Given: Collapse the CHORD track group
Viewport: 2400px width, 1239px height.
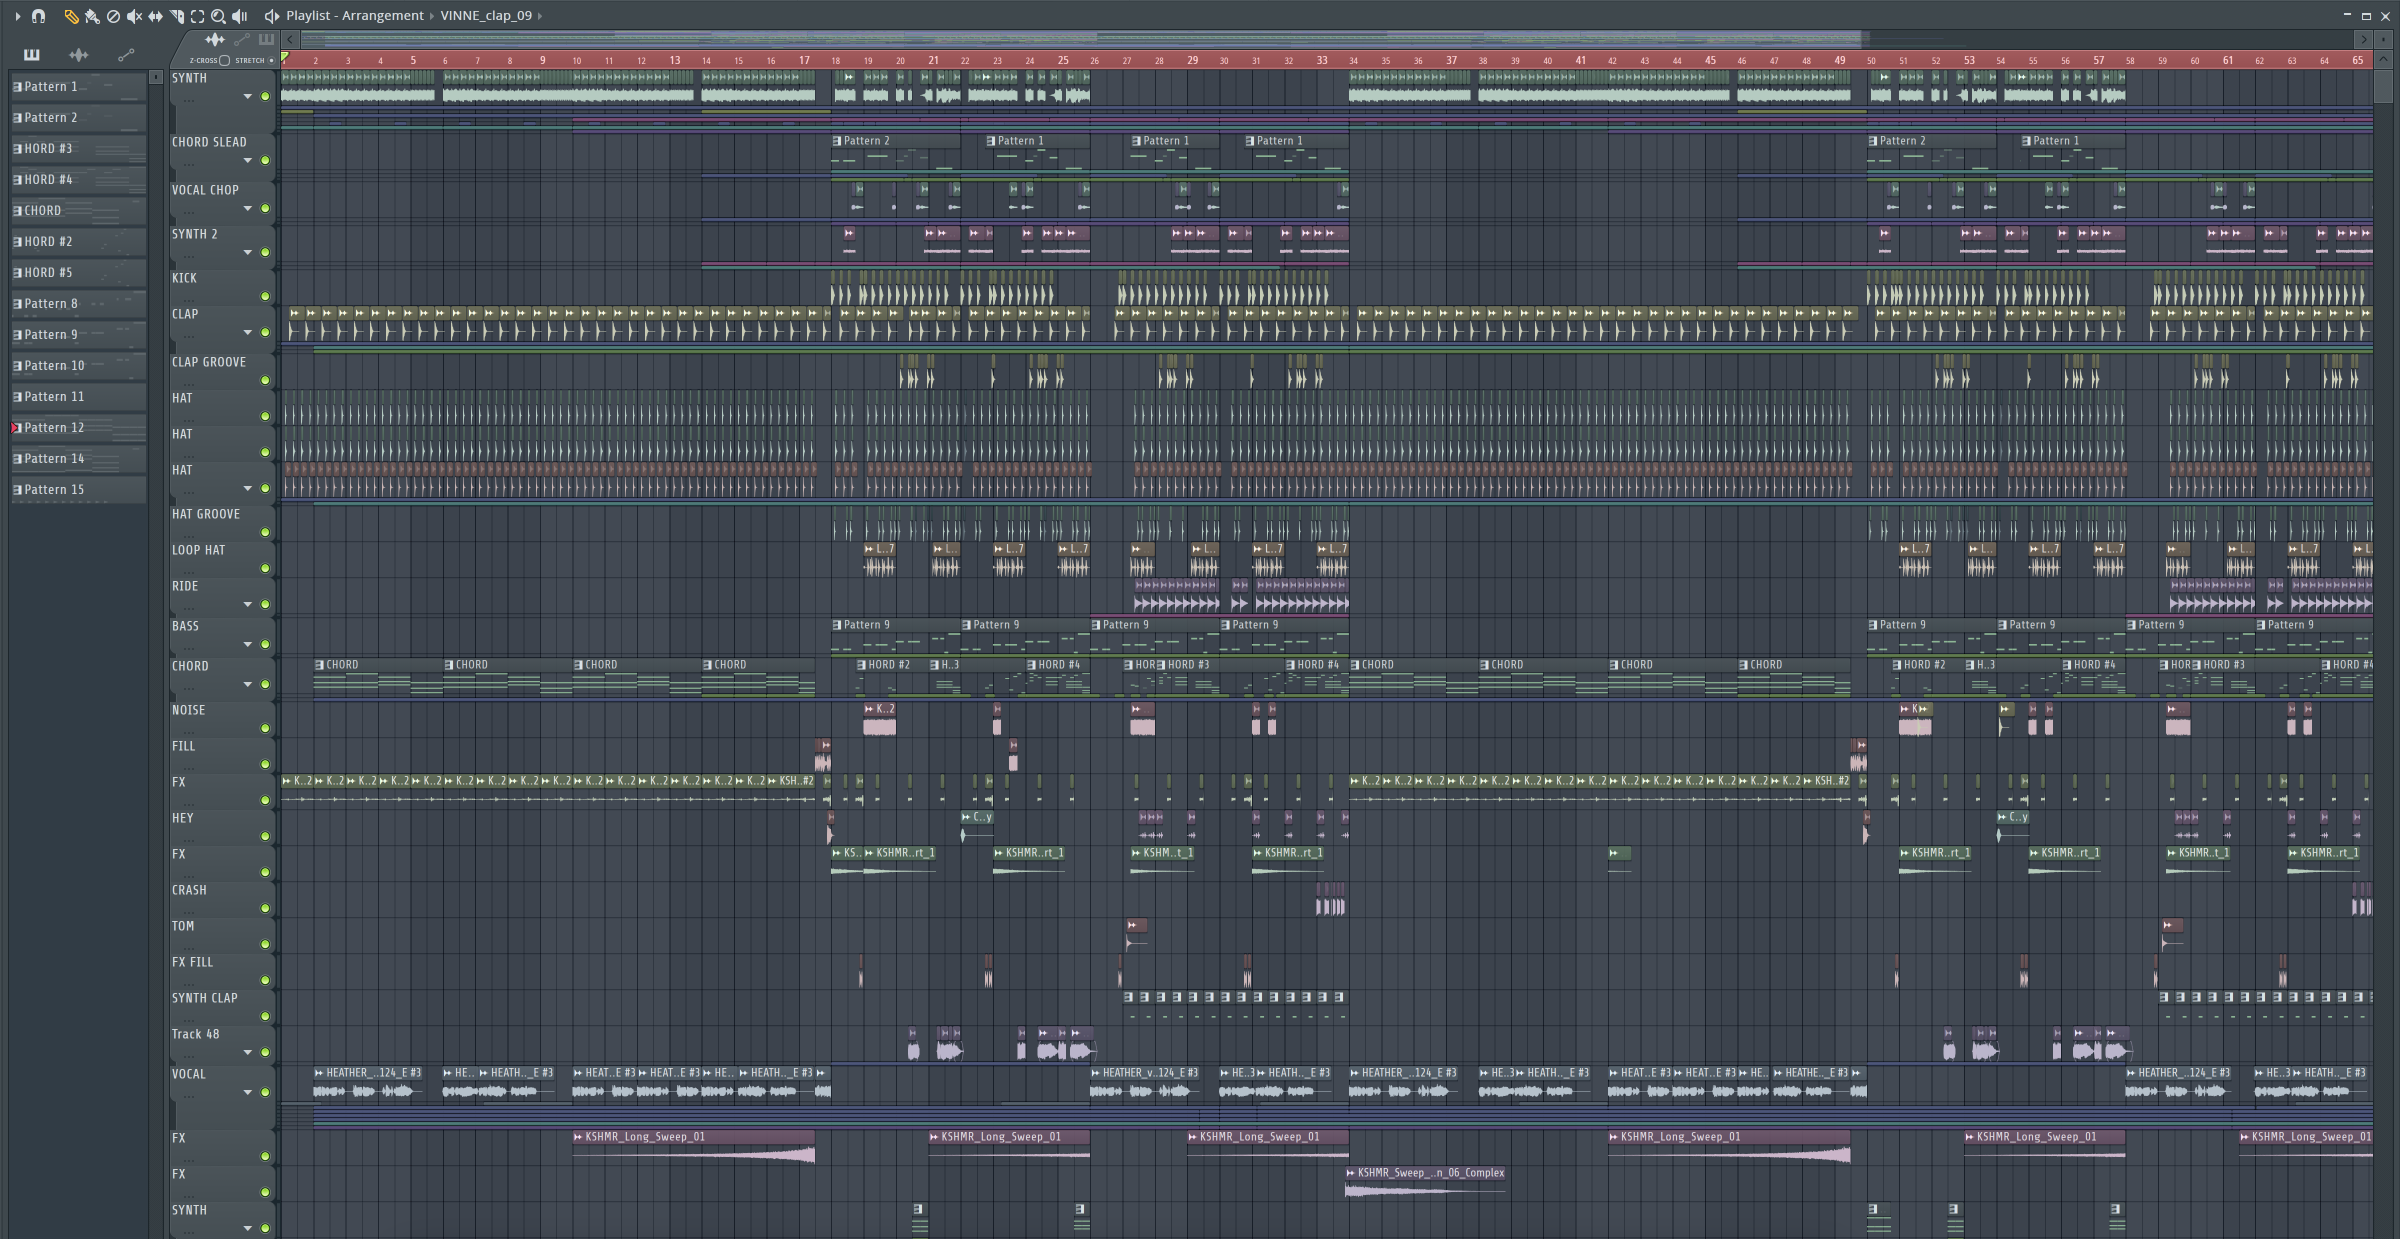Looking at the screenshot, I should click(x=247, y=685).
